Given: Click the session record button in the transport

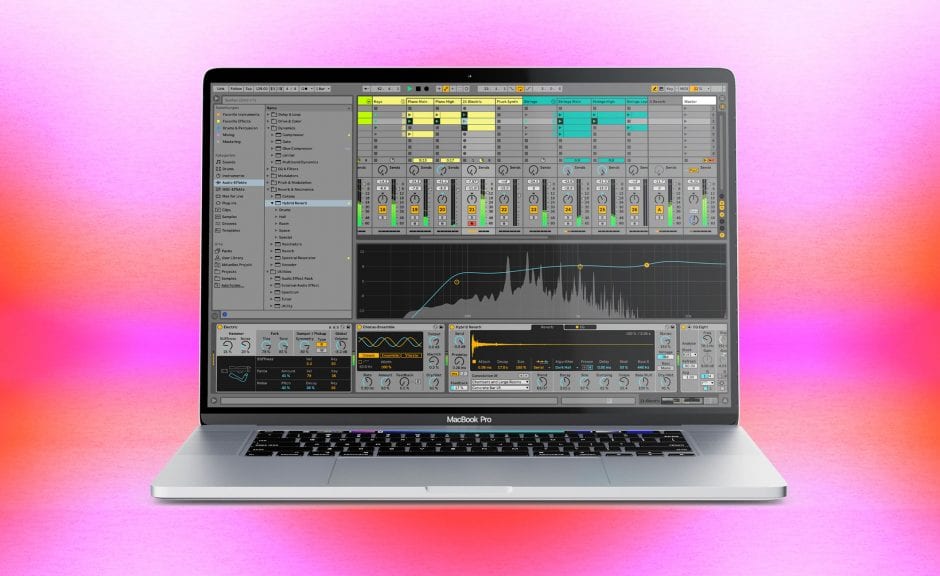Looking at the screenshot, I should coord(427,88).
